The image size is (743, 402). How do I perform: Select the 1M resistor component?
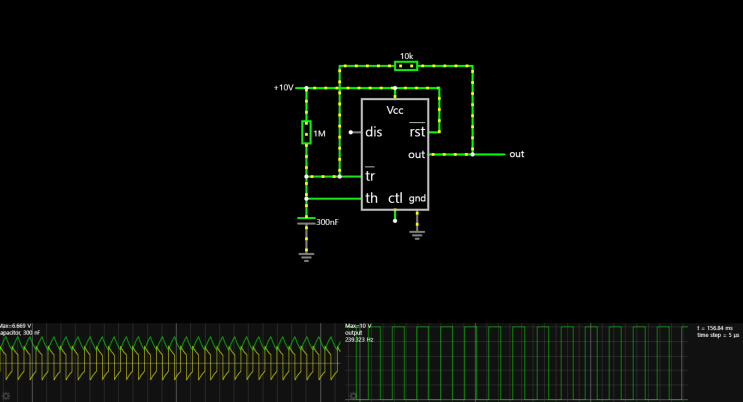pyautogui.click(x=306, y=133)
